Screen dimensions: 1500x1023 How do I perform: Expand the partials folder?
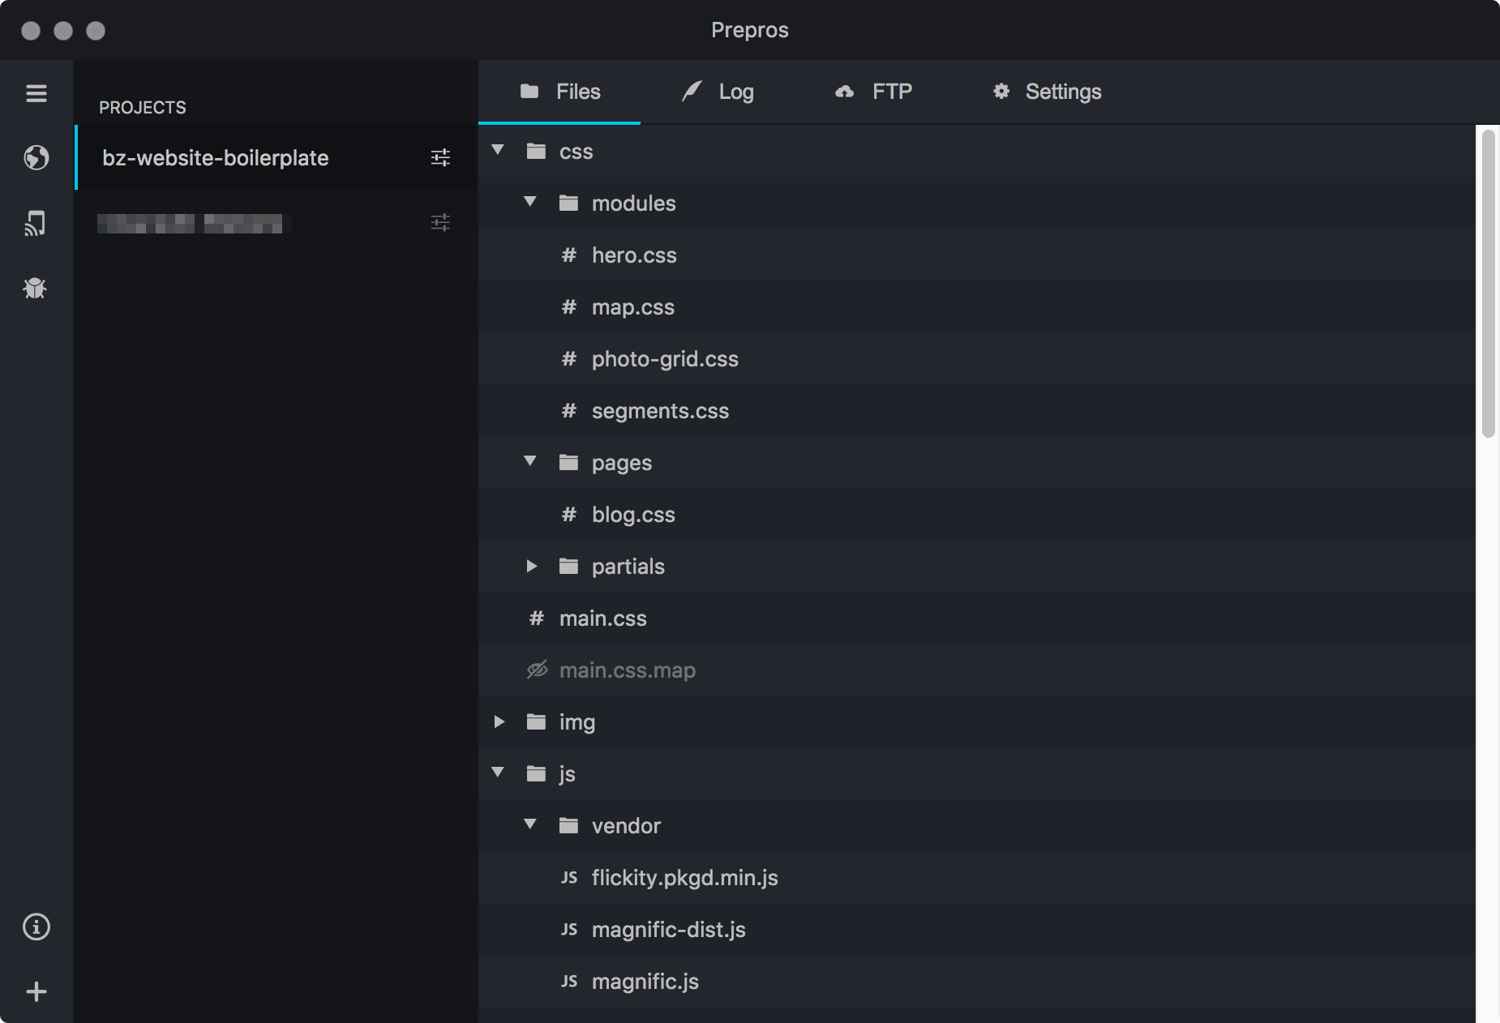(x=531, y=566)
